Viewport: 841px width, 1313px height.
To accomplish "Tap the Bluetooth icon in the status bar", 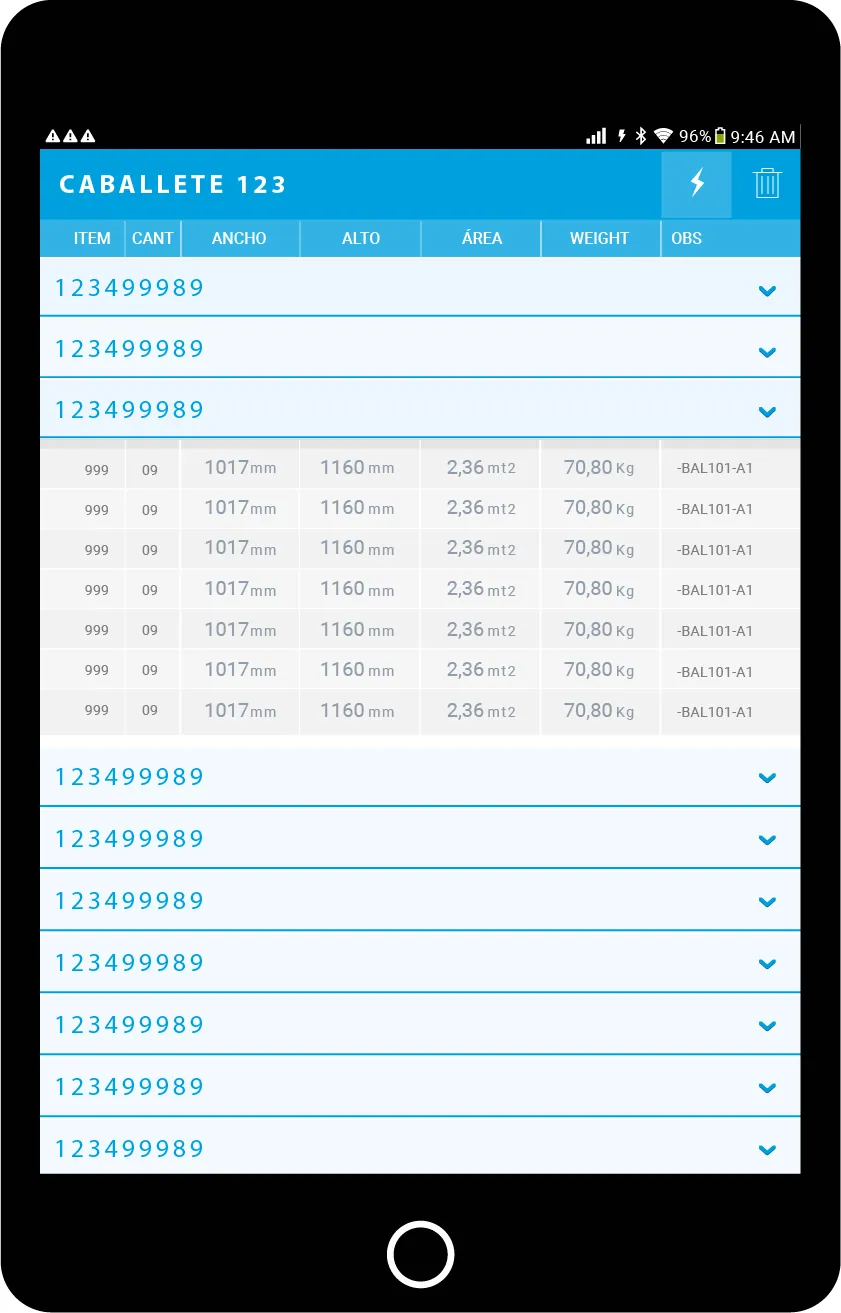I will tap(641, 136).
